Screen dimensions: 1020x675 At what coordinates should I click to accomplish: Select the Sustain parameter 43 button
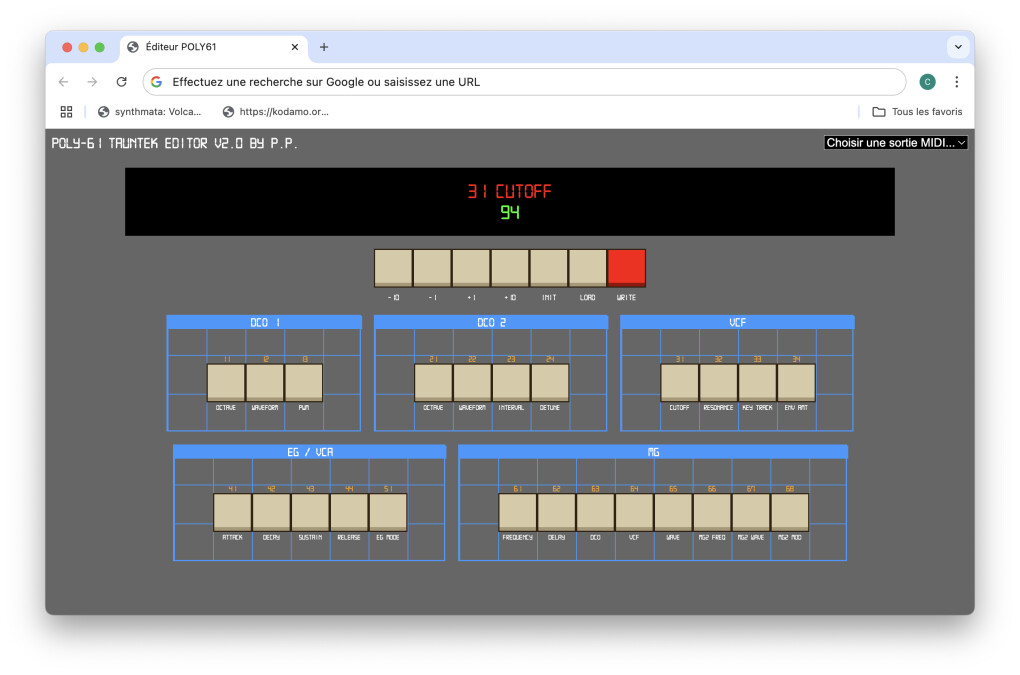pos(310,512)
